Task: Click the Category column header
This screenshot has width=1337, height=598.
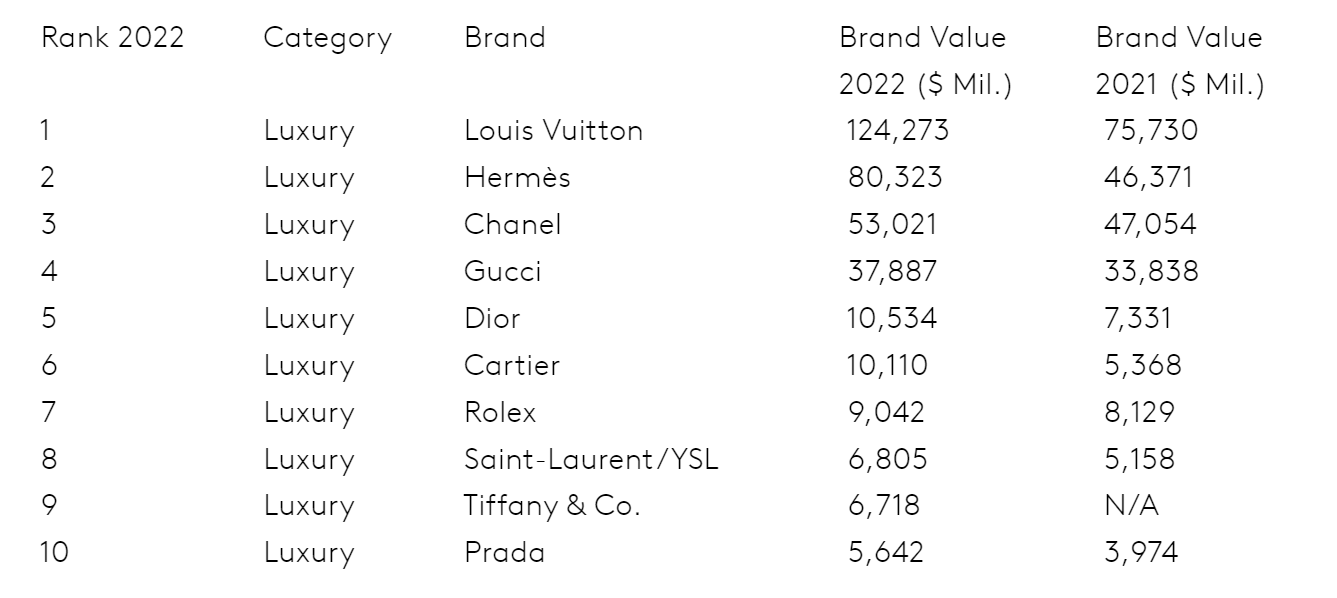Action: (328, 41)
